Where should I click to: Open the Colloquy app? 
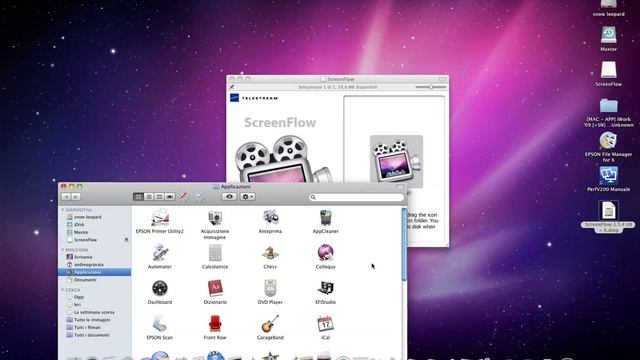(x=325, y=253)
